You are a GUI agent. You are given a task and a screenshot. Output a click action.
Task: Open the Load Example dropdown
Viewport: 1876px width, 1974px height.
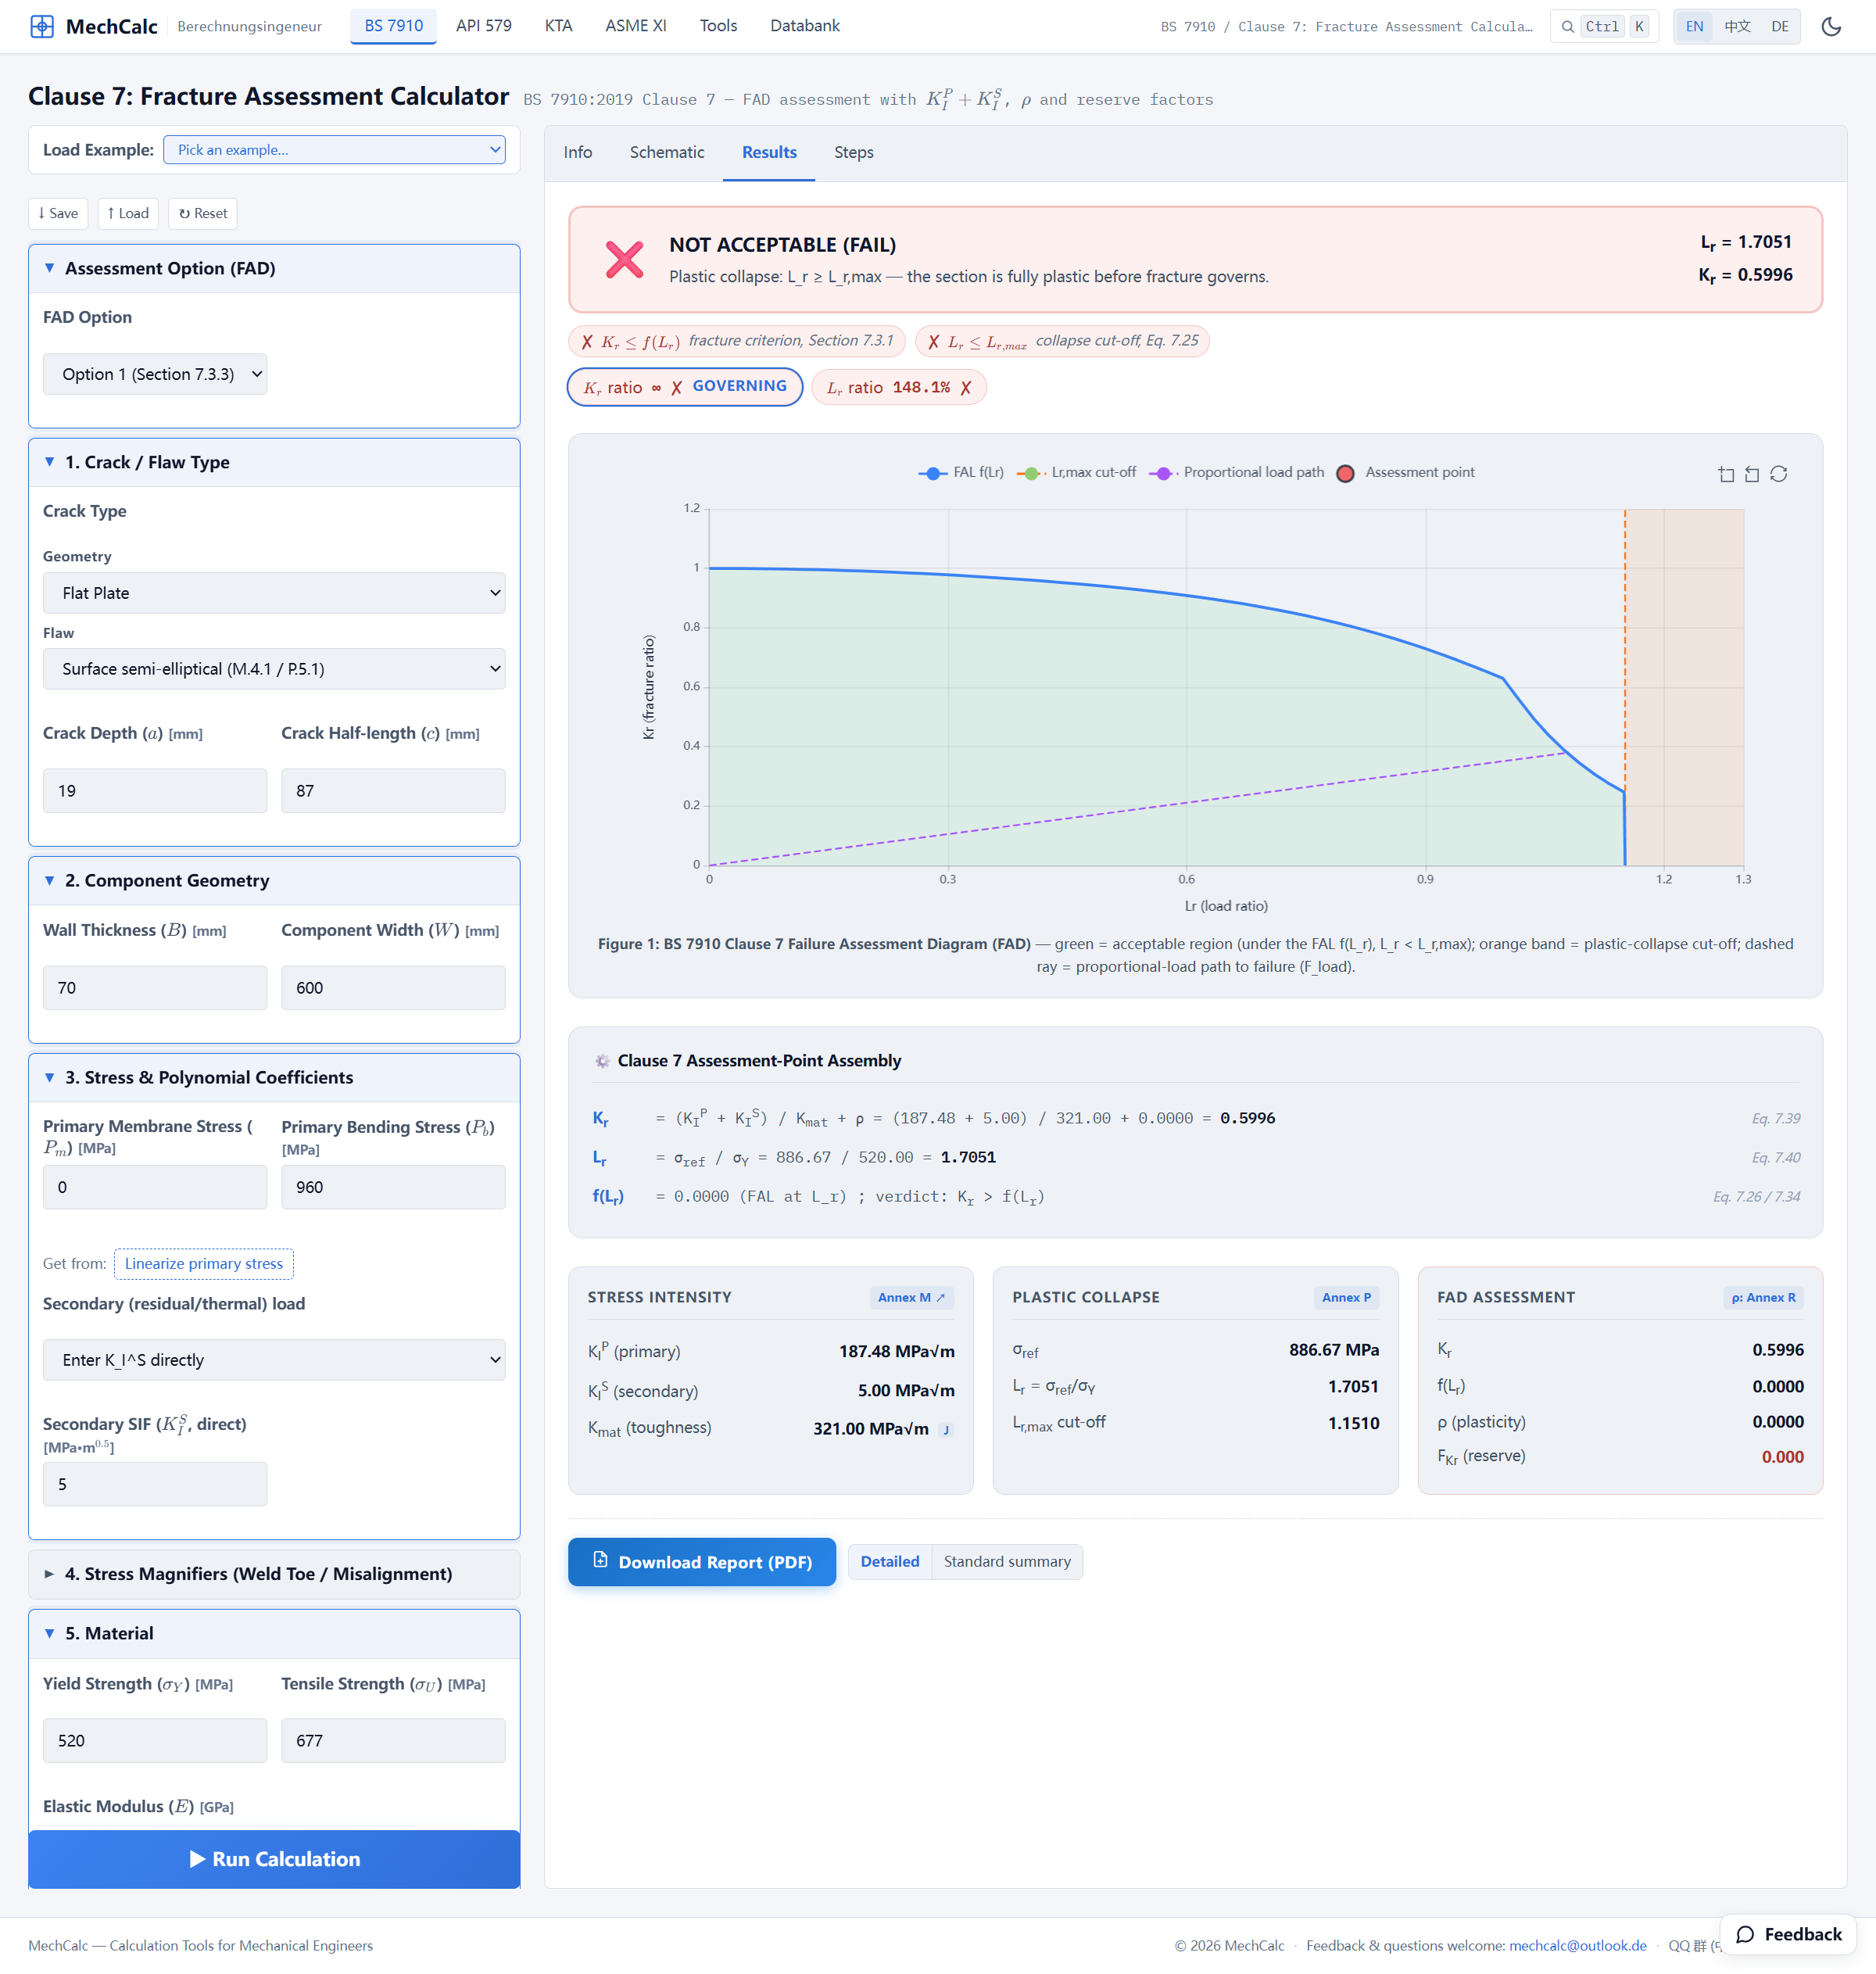tap(334, 150)
